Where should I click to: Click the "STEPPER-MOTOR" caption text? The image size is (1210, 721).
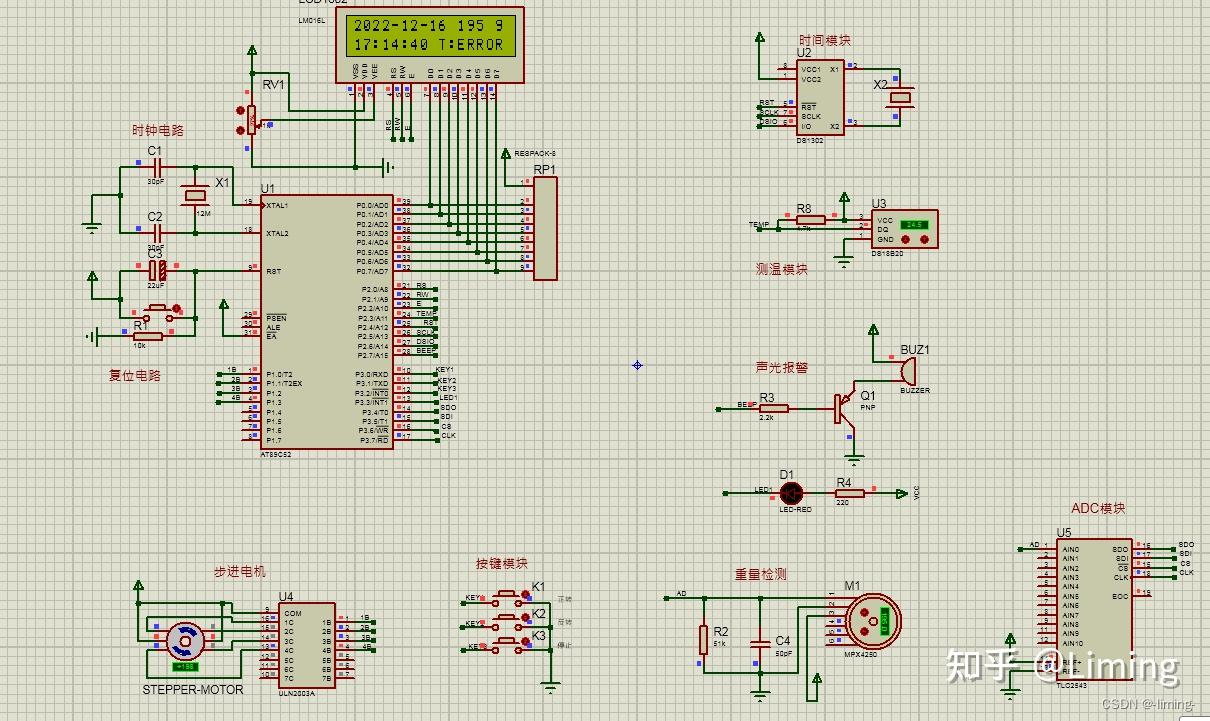(193, 689)
